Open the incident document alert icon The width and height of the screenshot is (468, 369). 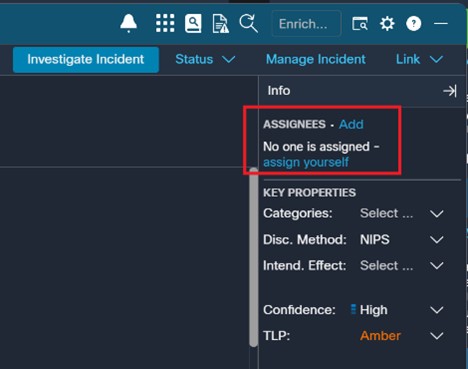tap(220, 24)
